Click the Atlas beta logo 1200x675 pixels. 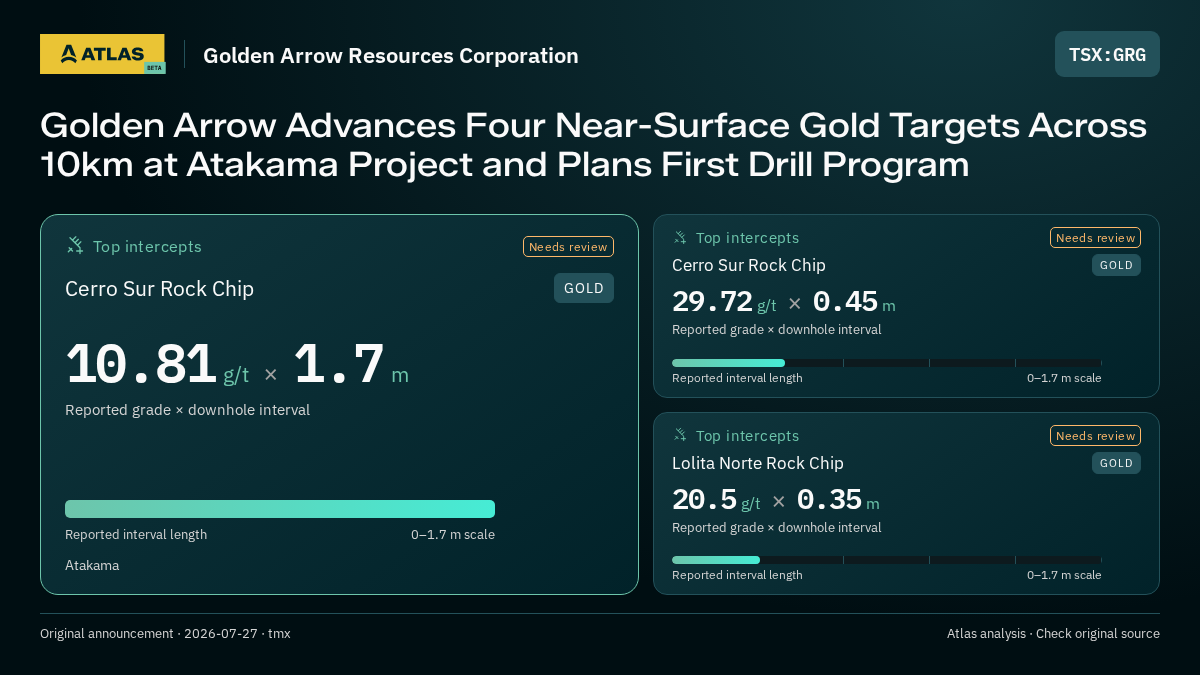click(x=103, y=54)
